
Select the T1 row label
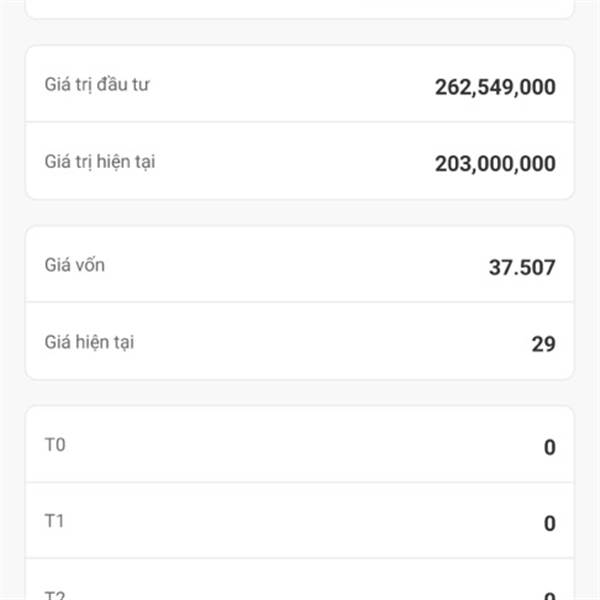click(54, 521)
